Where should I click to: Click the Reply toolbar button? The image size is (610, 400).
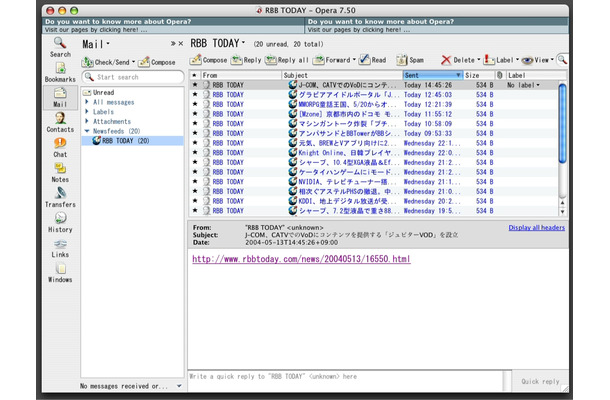(246, 60)
